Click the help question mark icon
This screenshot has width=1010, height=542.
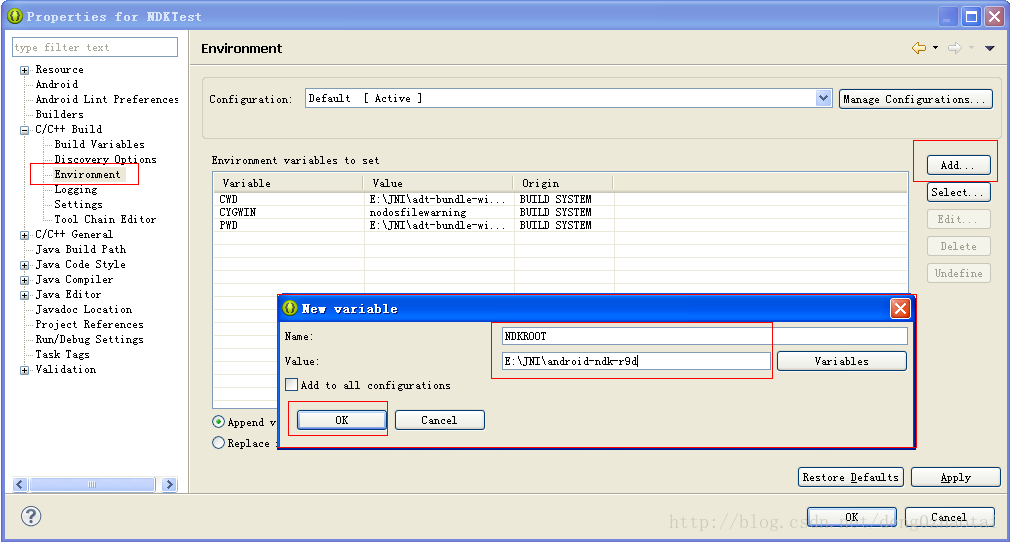(x=31, y=516)
